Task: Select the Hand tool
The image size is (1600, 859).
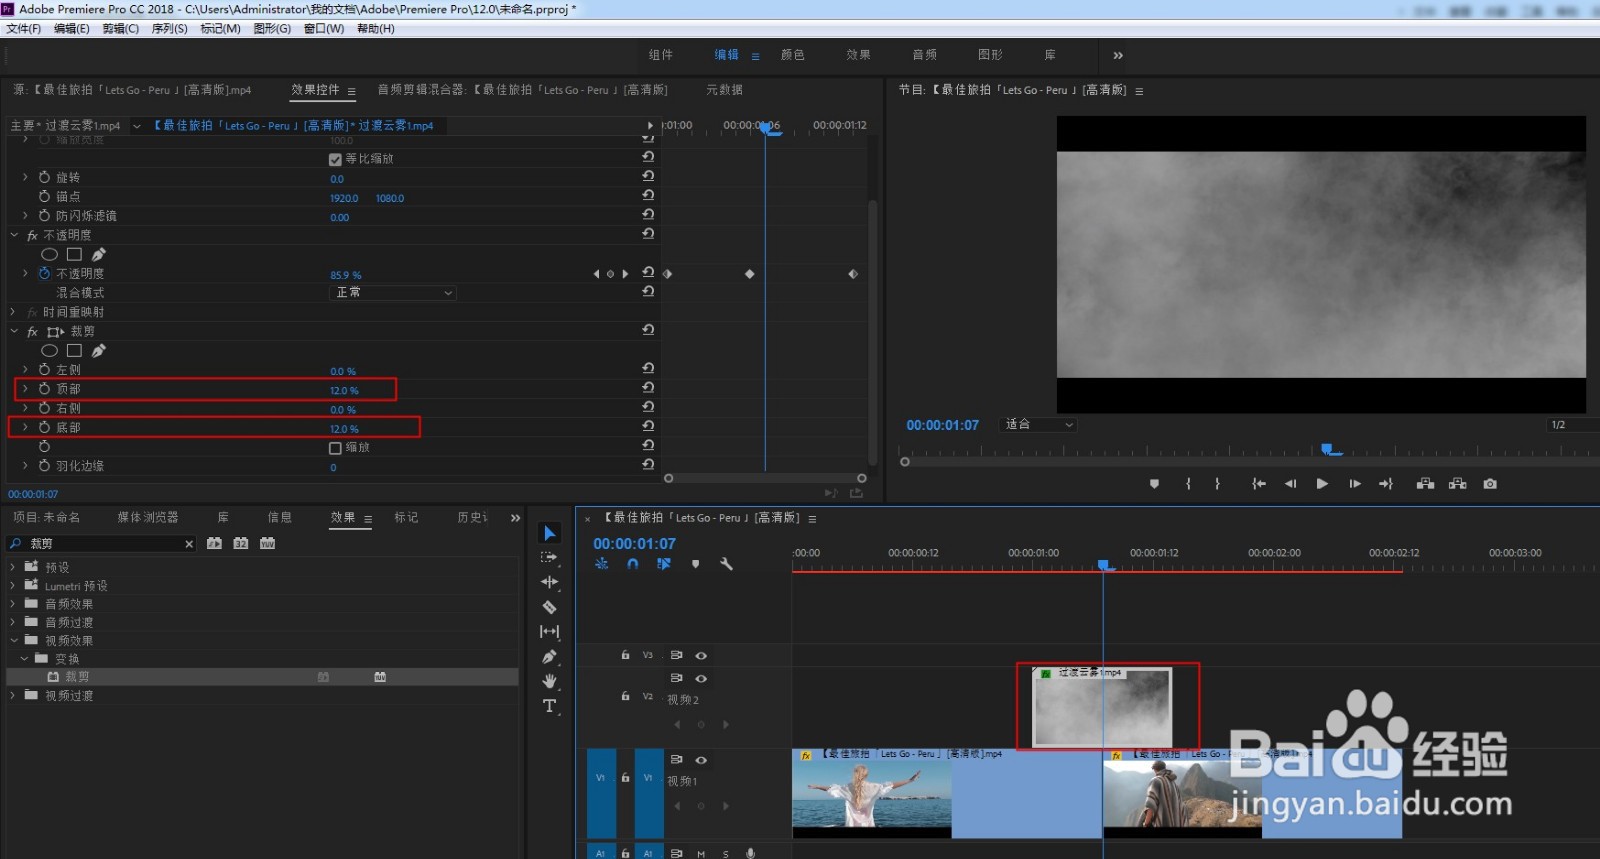Action: point(549,681)
